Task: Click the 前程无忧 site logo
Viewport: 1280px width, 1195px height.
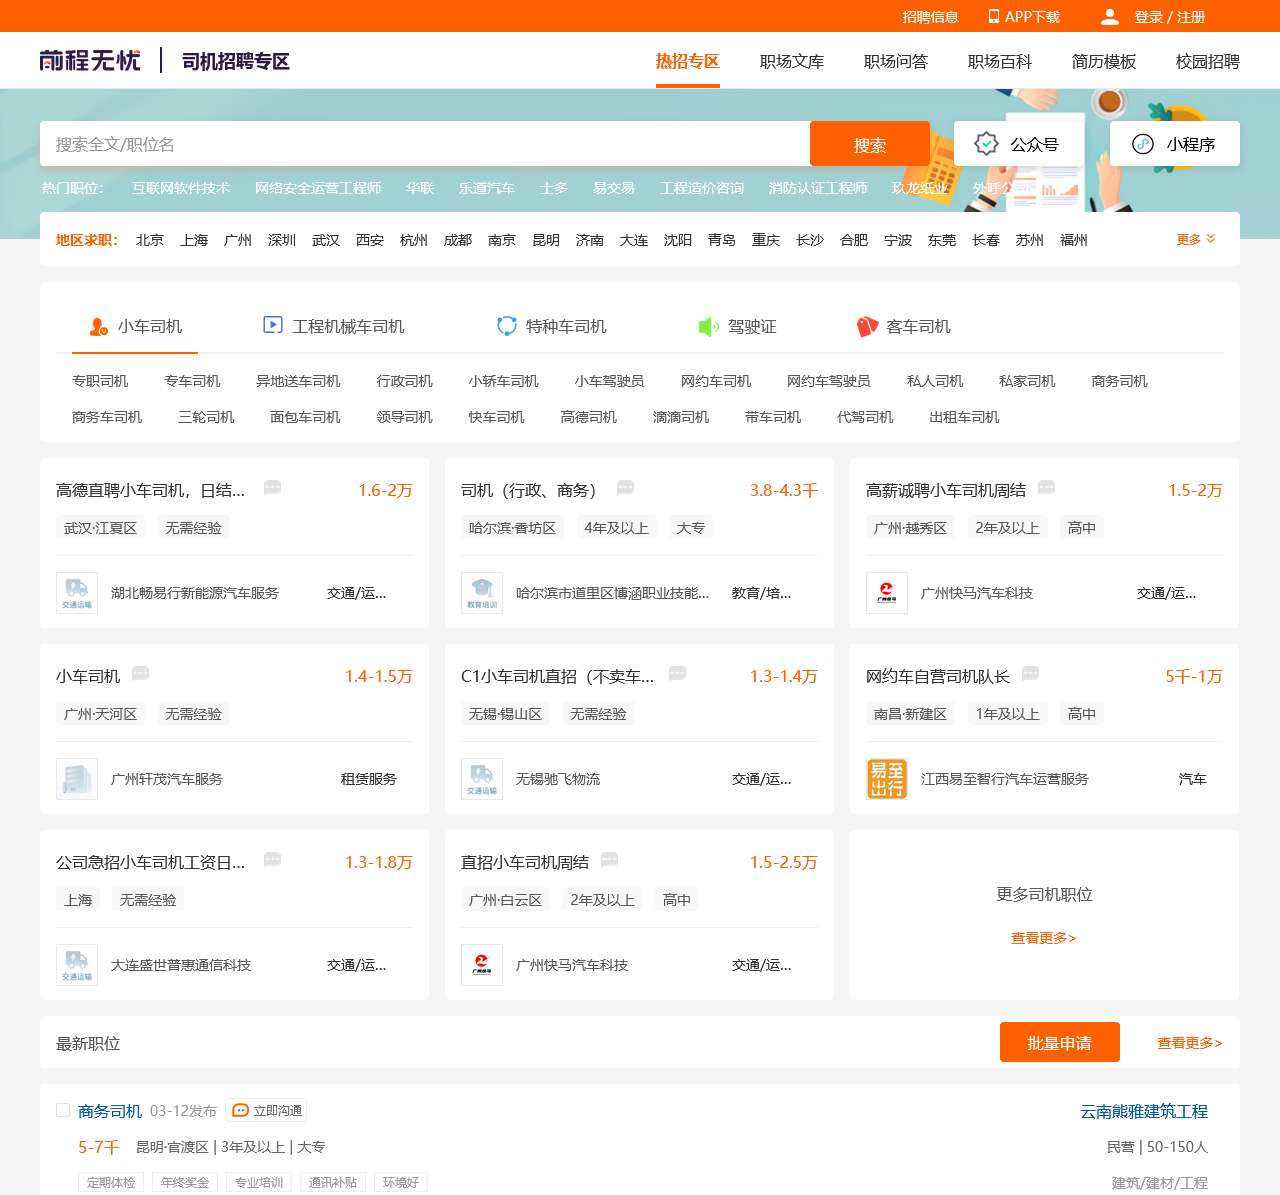Action: (90, 61)
